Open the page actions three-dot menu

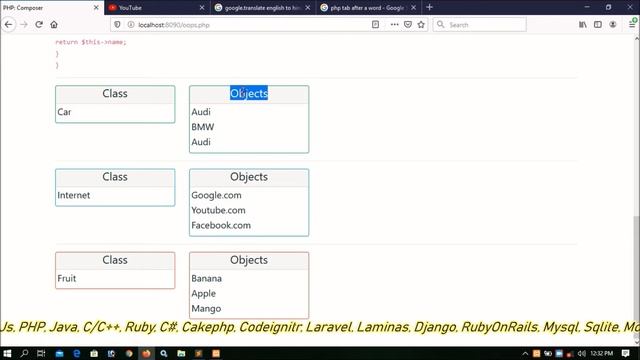(x=394, y=24)
